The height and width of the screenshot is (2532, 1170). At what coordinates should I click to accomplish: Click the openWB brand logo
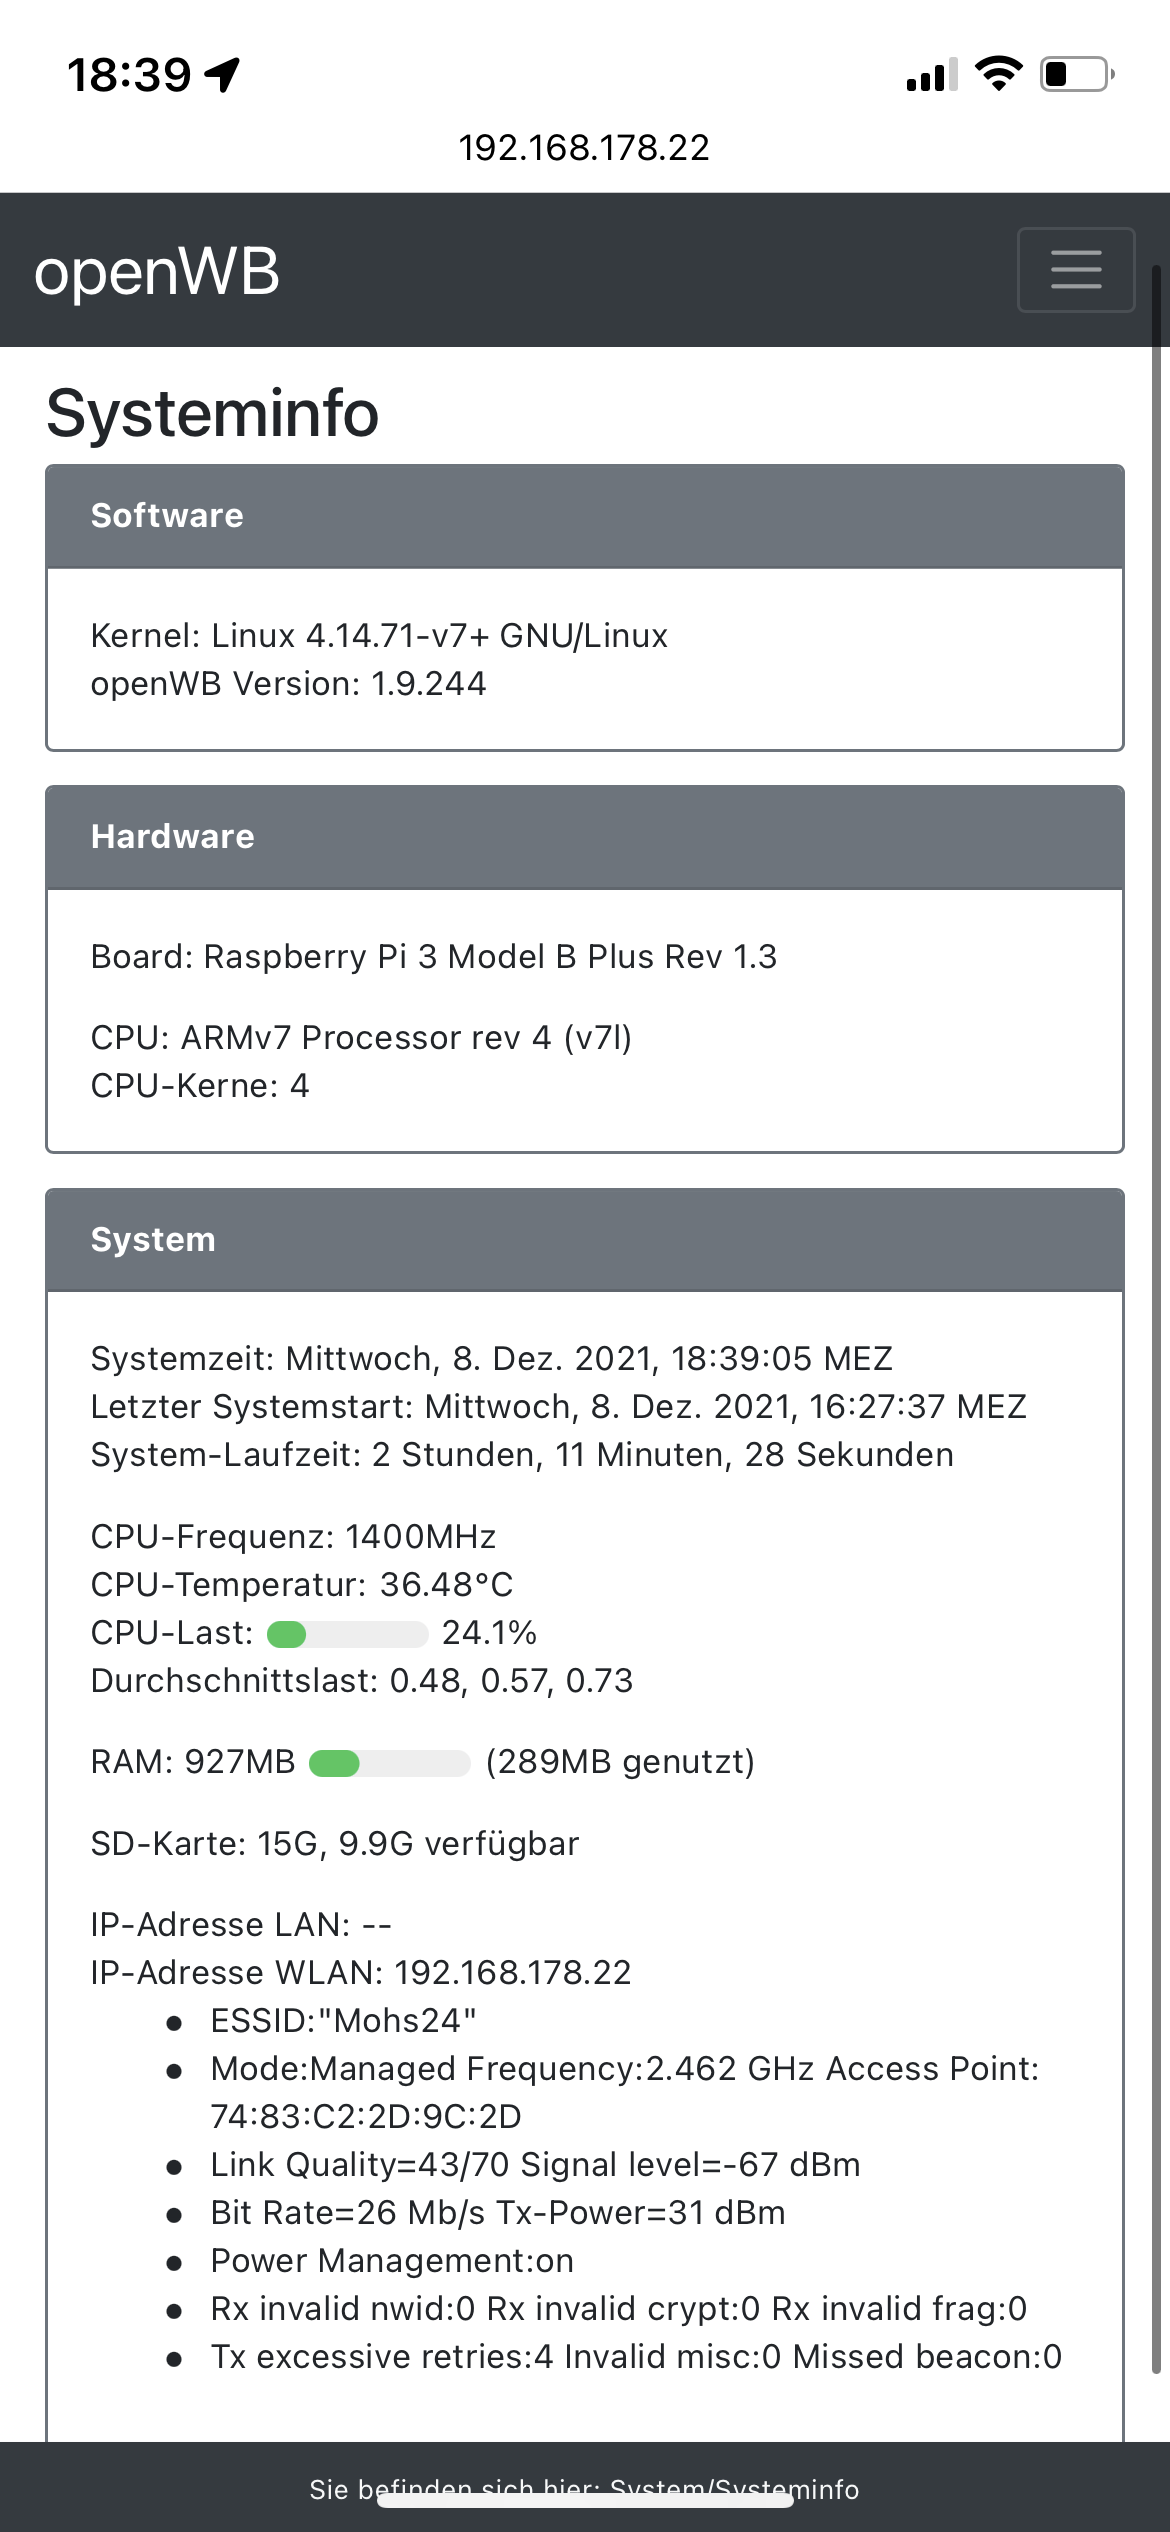coord(157,271)
